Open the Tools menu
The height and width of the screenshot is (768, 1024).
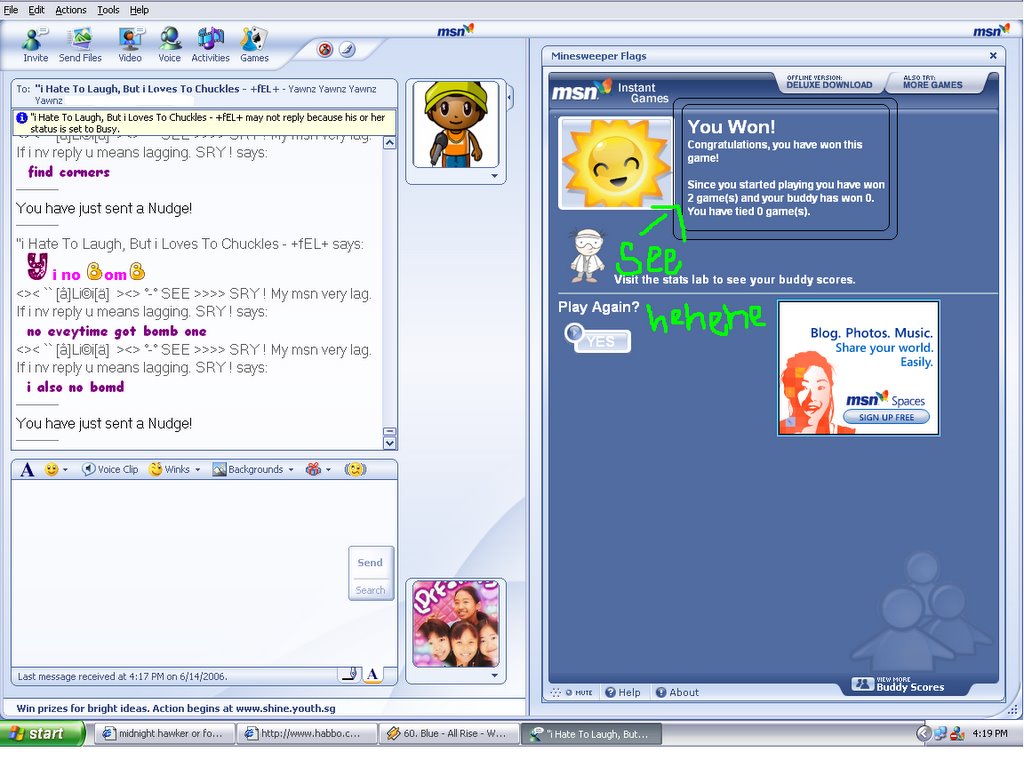tap(108, 10)
